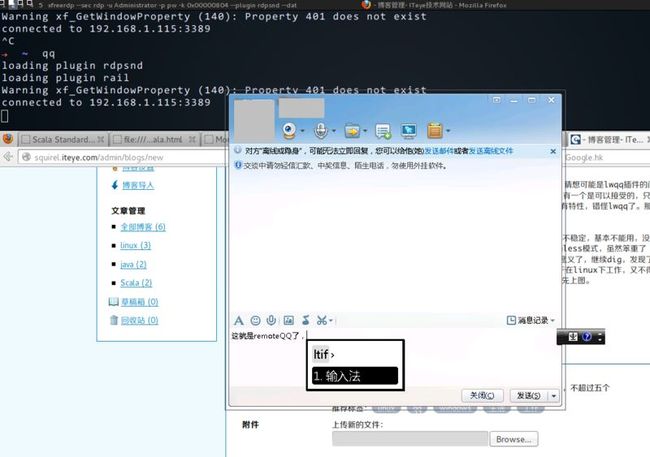Click the send picture icon
This screenshot has height=457, width=650.
coord(289,320)
